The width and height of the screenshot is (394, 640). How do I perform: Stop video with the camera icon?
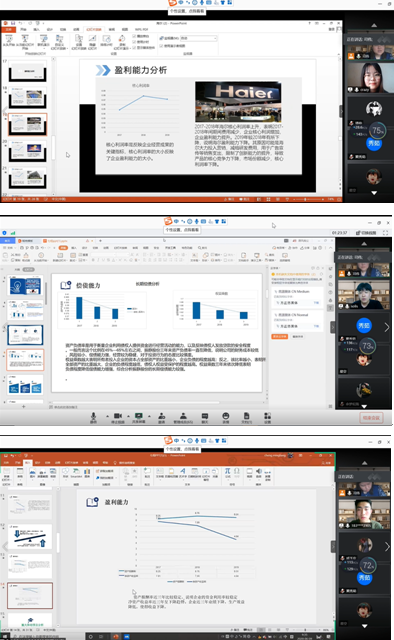point(118,416)
